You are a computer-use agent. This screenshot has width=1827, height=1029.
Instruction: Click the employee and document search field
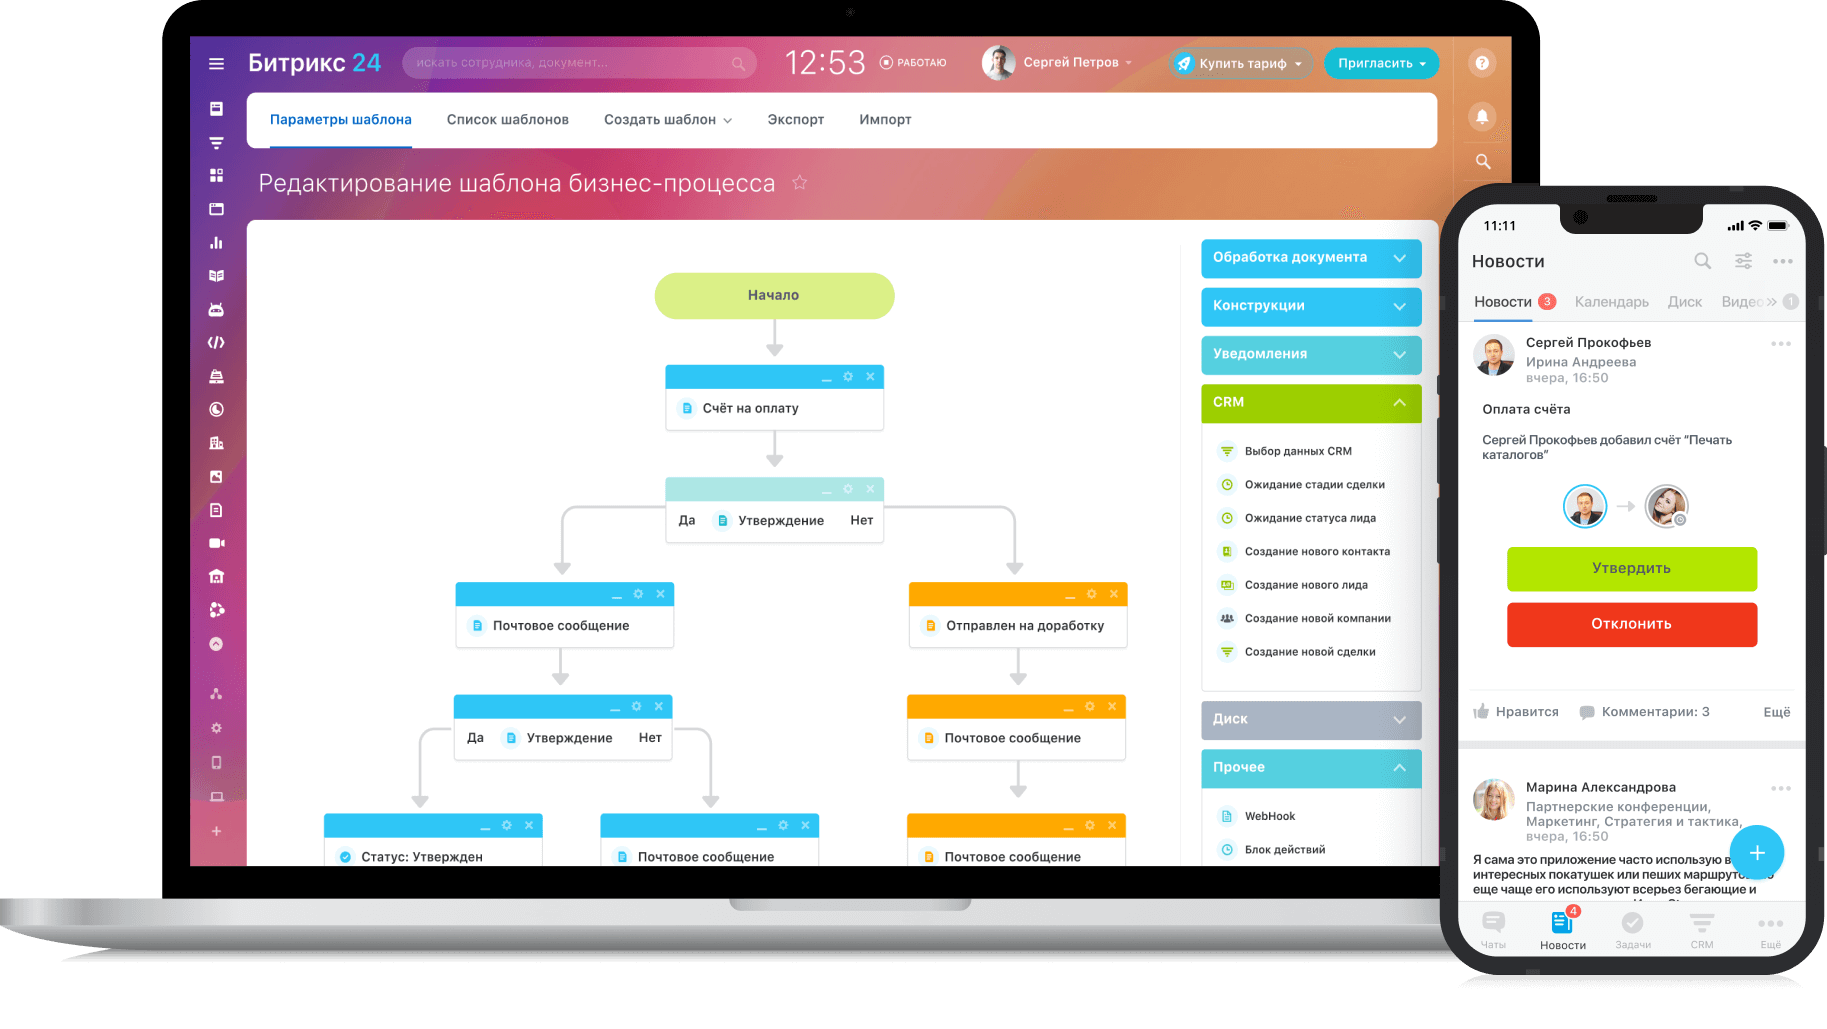(x=580, y=63)
